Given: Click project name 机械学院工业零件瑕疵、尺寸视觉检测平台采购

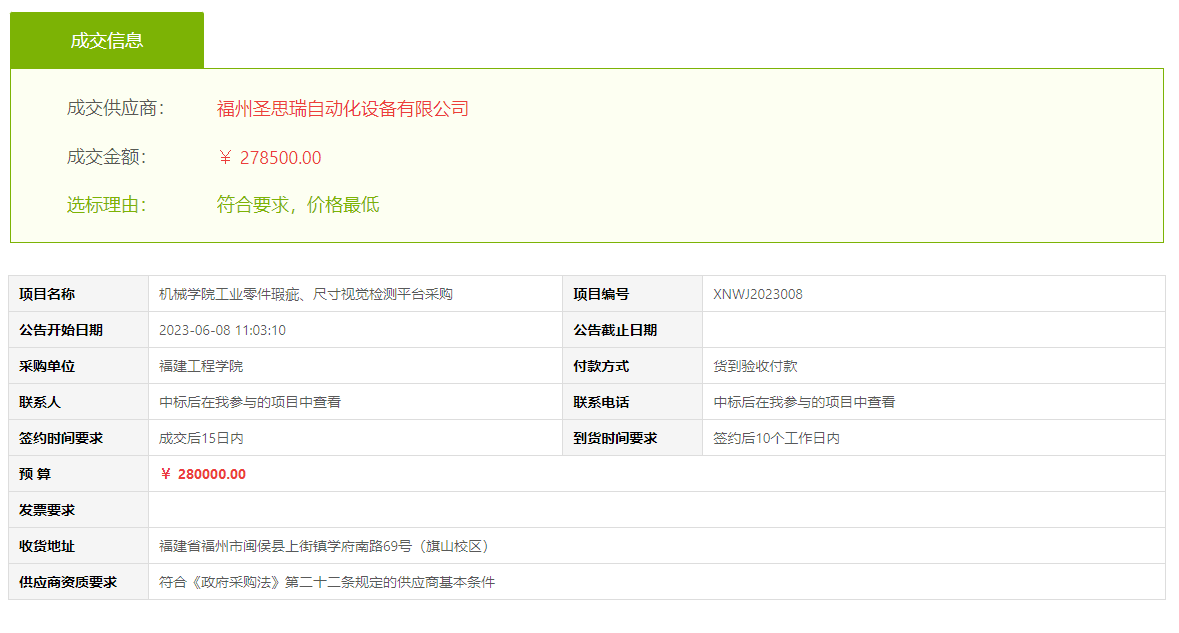Looking at the screenshot, I should pyautogui.click(x=306, y=294).
